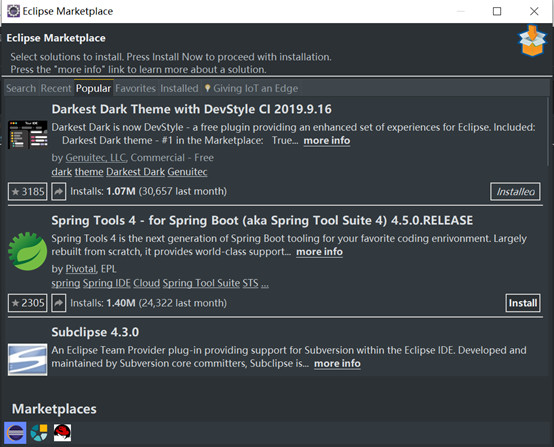Open the Subclipse logo thumbnail
Screen dimensions: 554x447
tap(28, 360)
